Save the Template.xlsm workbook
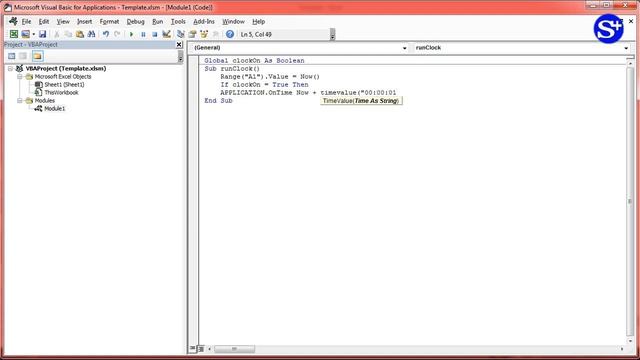640x360 pixels. [42, 34]
